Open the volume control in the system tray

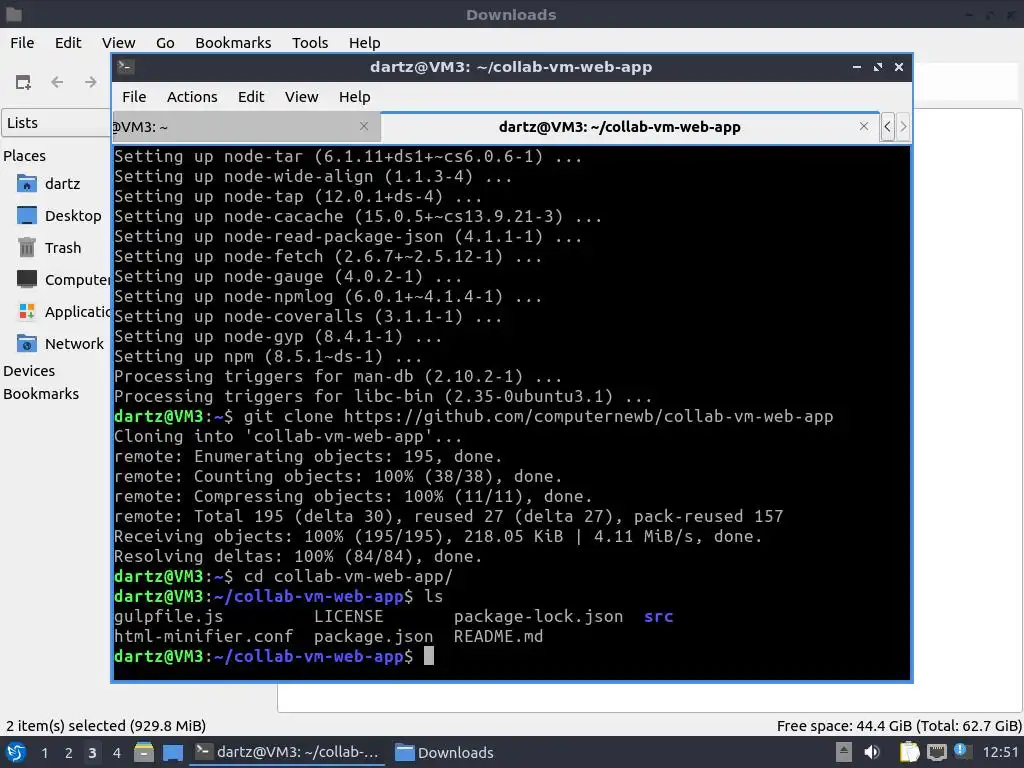point(871,752)
